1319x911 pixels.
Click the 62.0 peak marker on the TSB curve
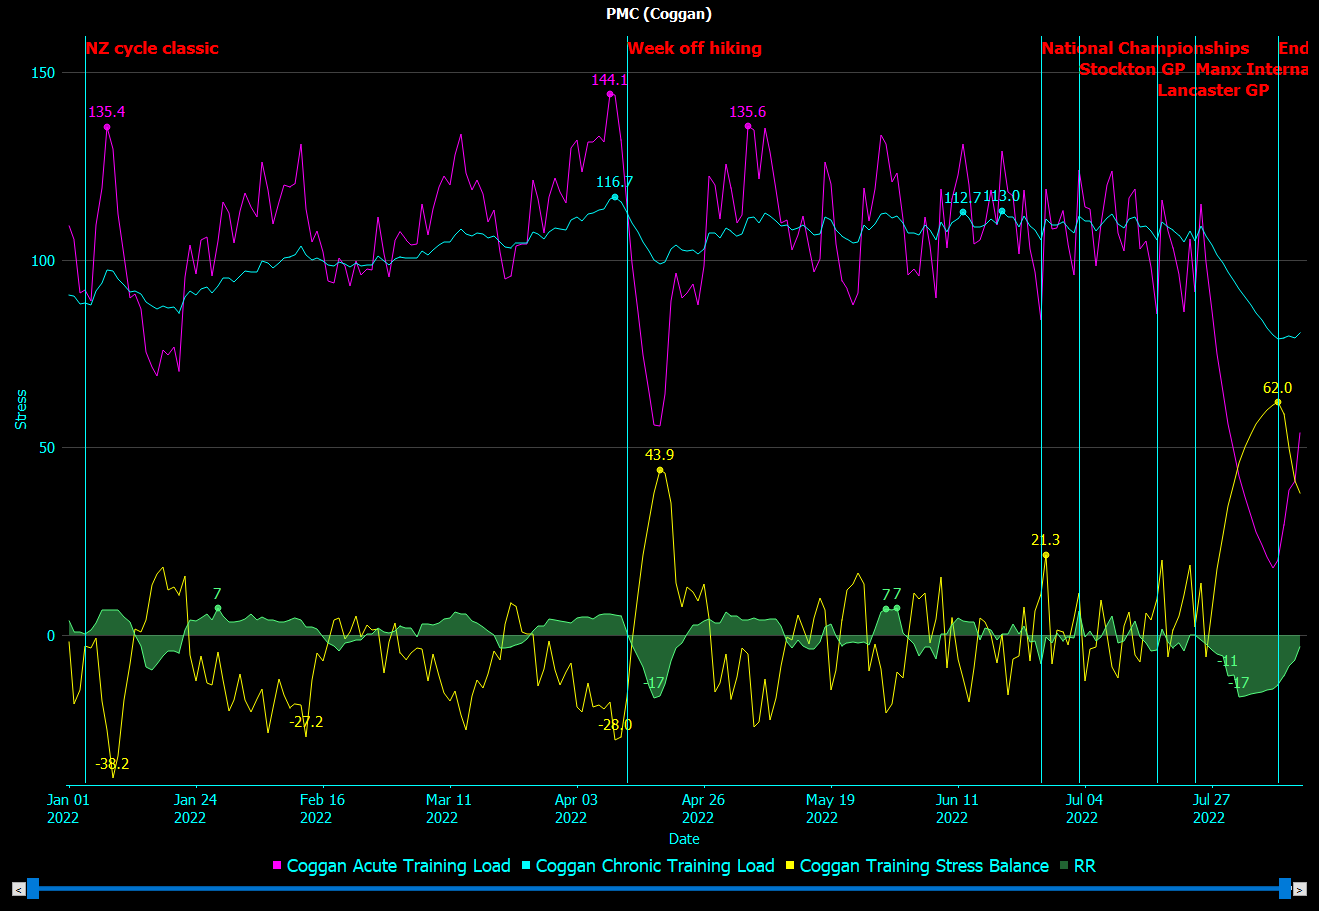pyautogui.click(x=1277, y=401)
